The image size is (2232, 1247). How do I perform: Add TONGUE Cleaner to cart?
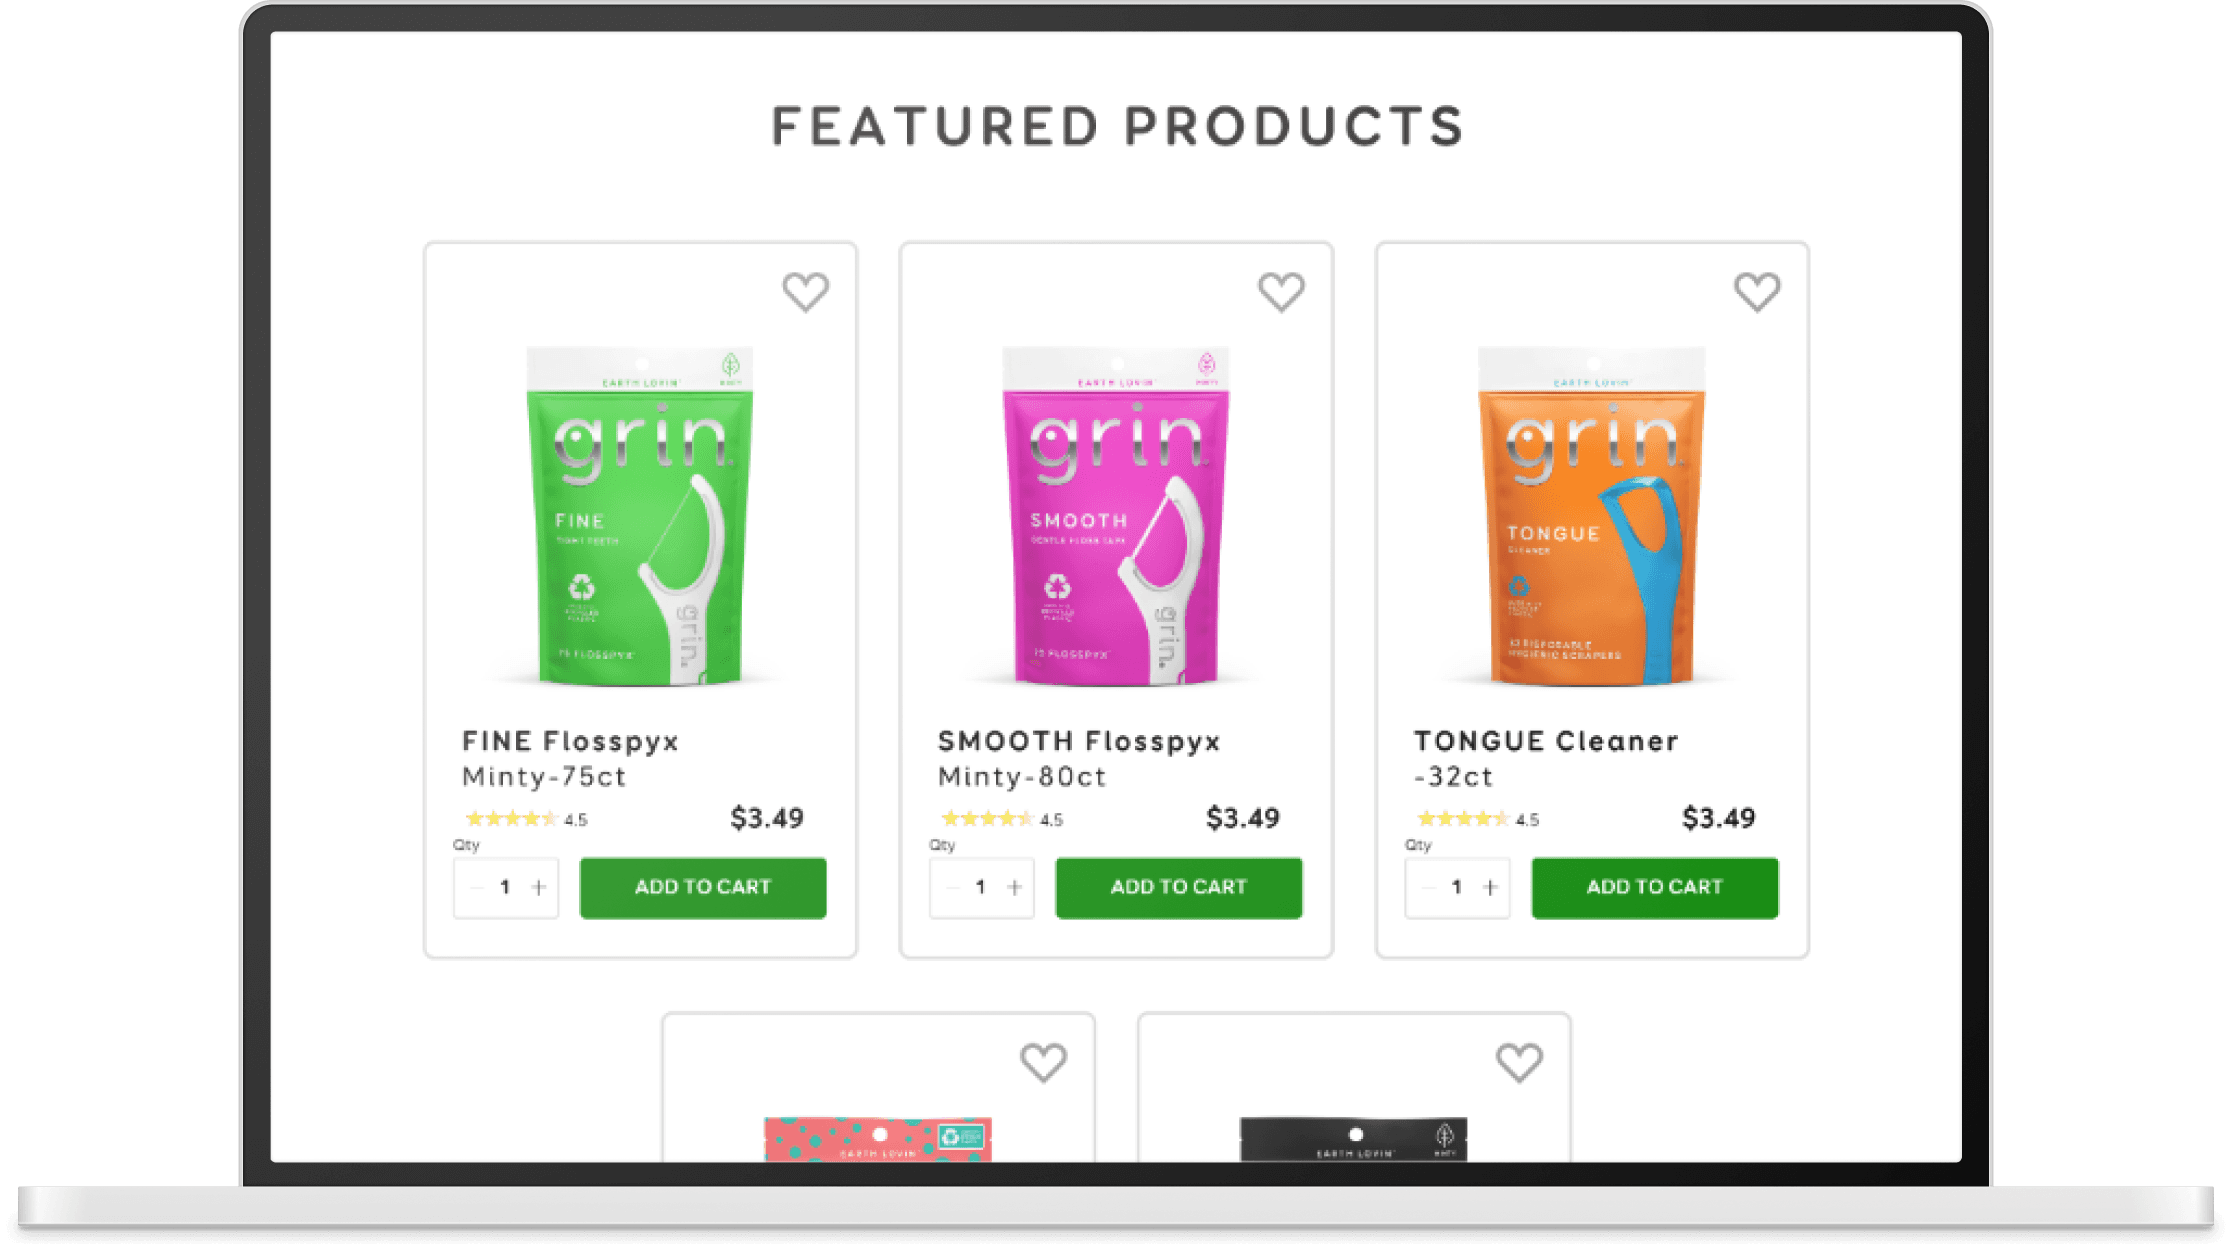[1655, 887]
